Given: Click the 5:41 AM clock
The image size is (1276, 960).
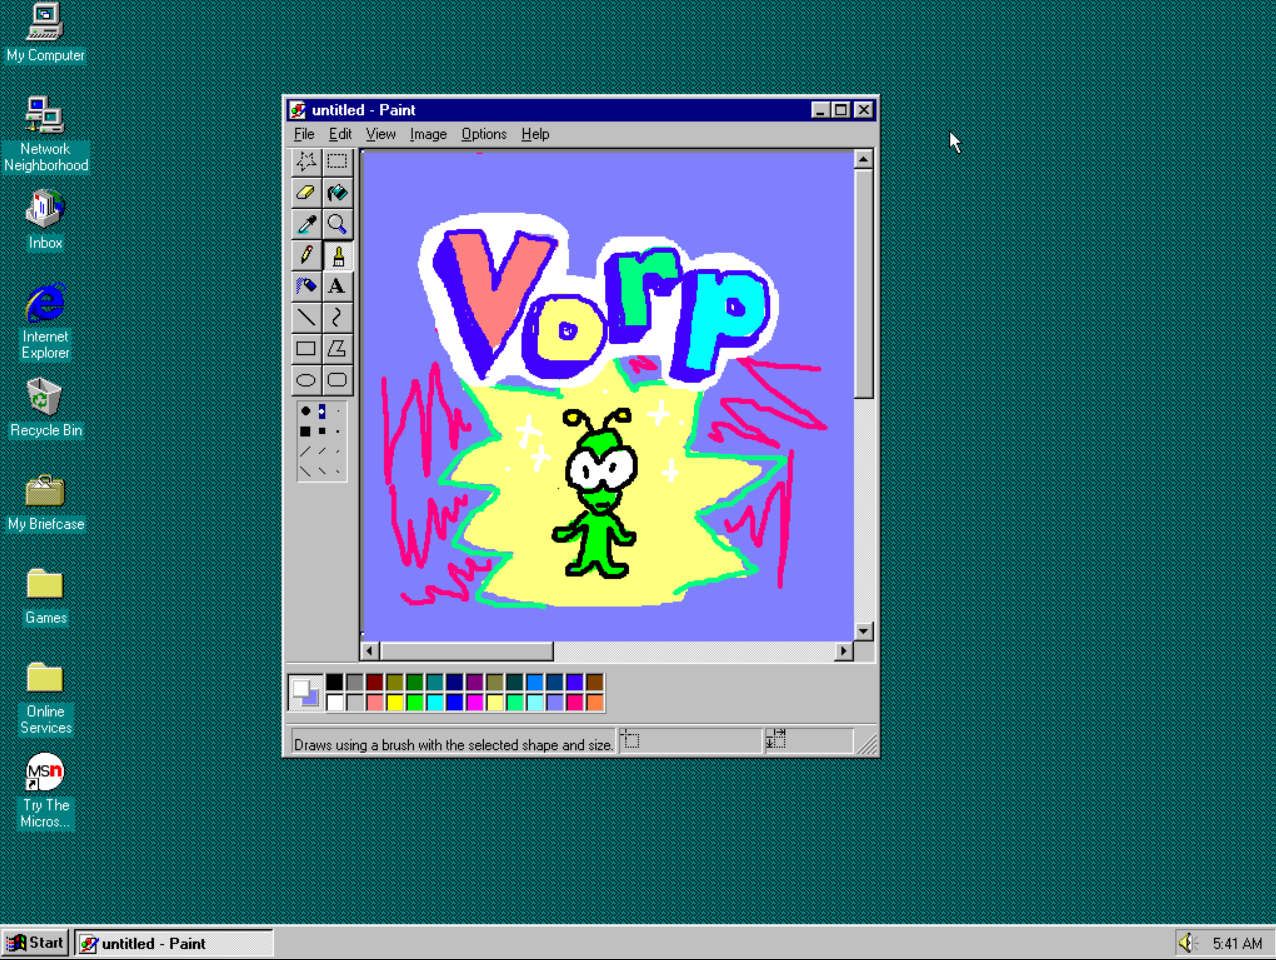Looking at the screenshot, I should (1237, 943).
